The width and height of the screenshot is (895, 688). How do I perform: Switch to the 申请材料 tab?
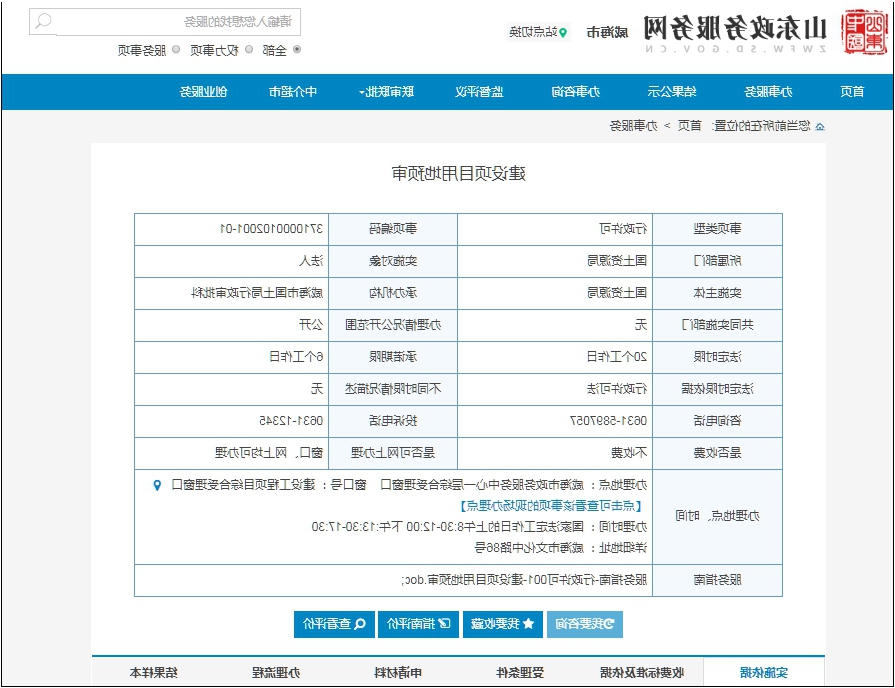tap(398, 673)
